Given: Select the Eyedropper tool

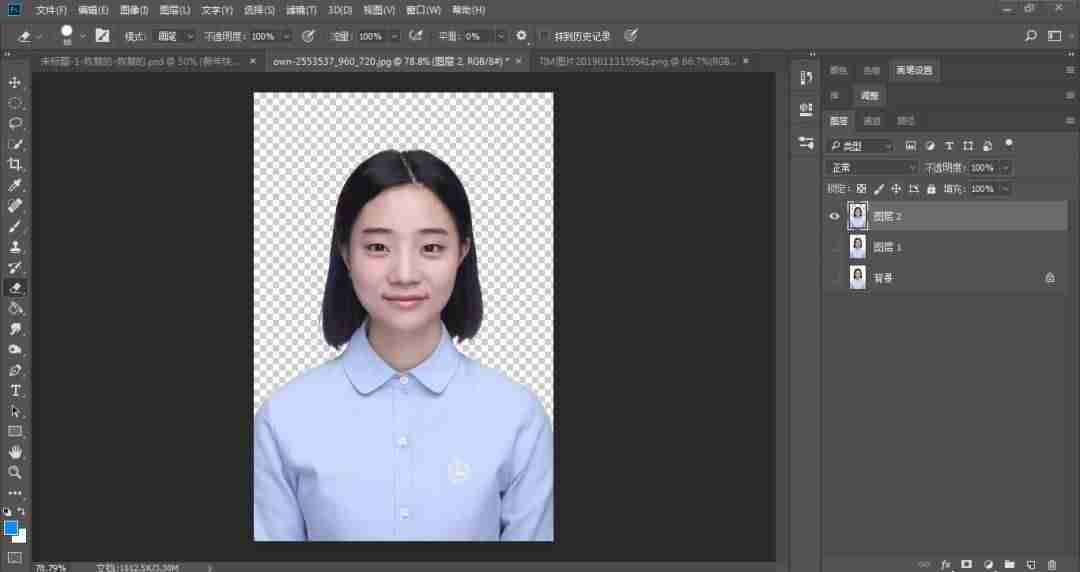Looking at the screenshot, I should point(14,185).
